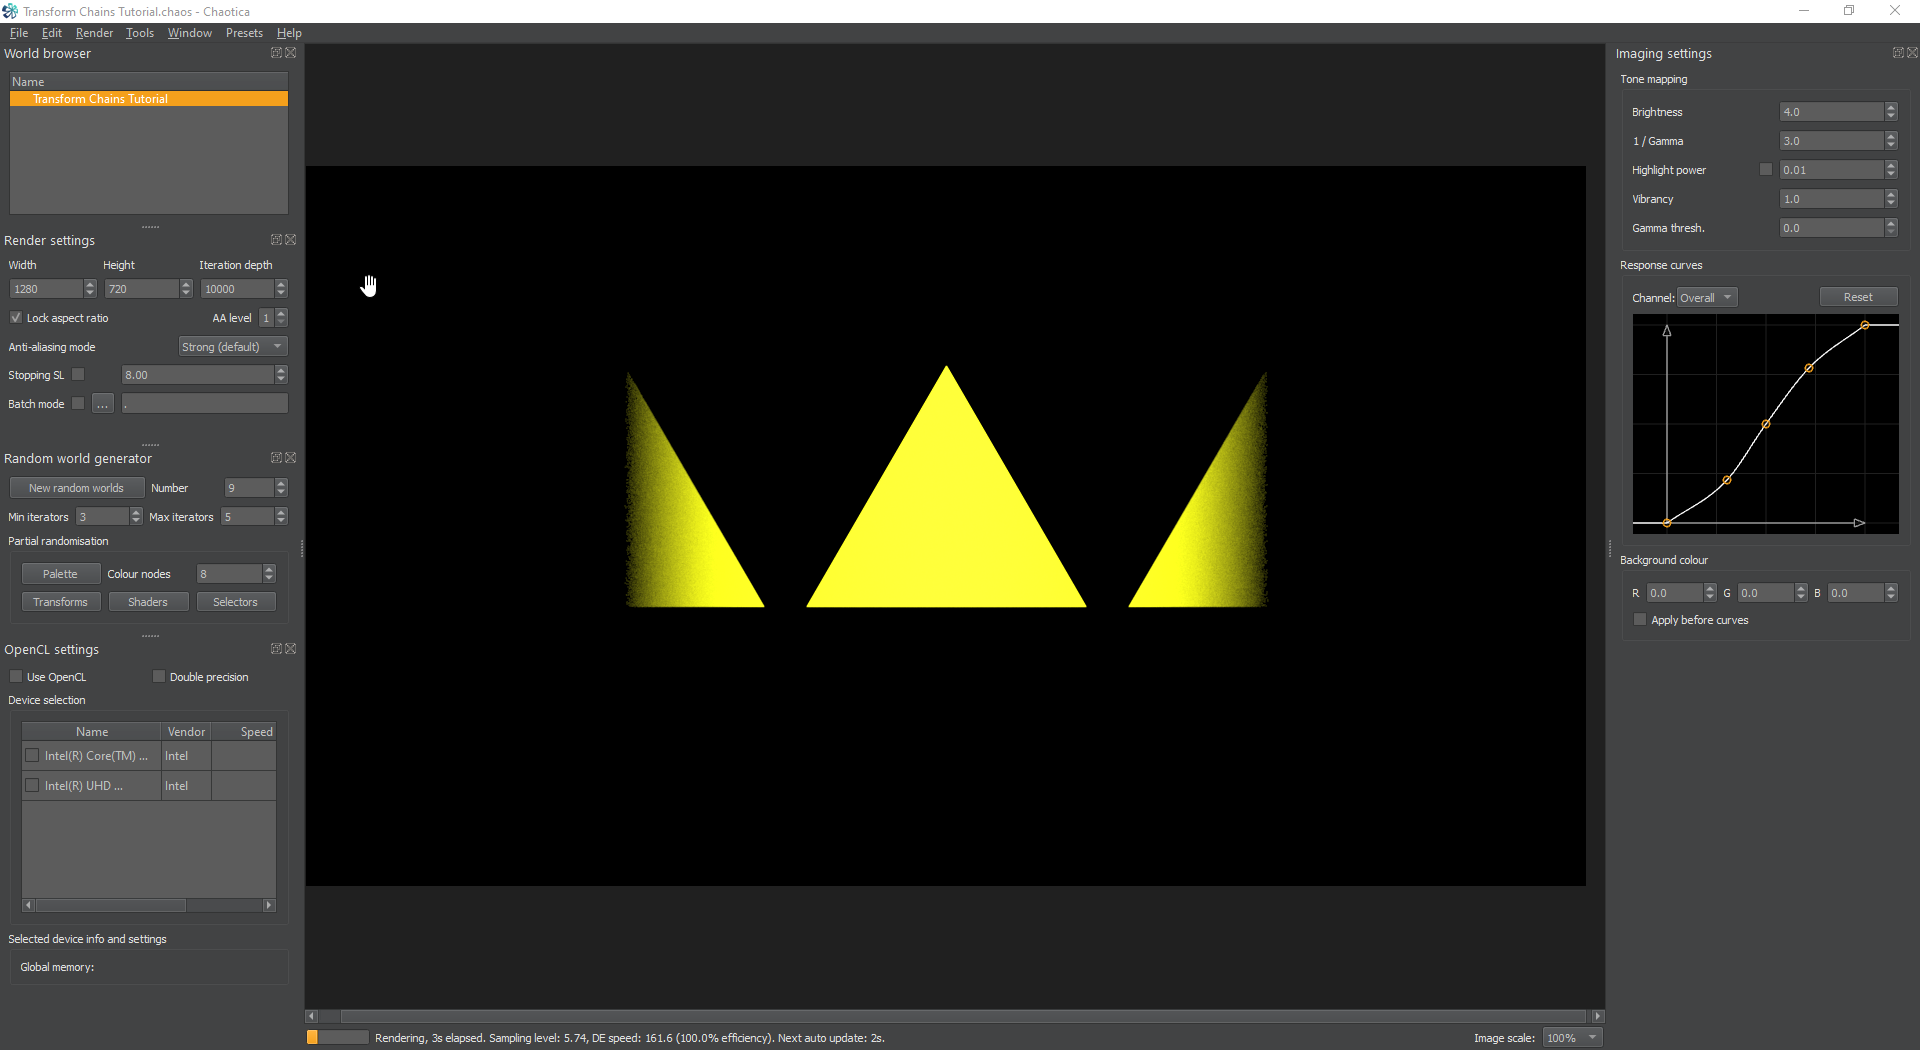Open the Presets menu
This screenshot has height=1050, width=1920.
244,33
